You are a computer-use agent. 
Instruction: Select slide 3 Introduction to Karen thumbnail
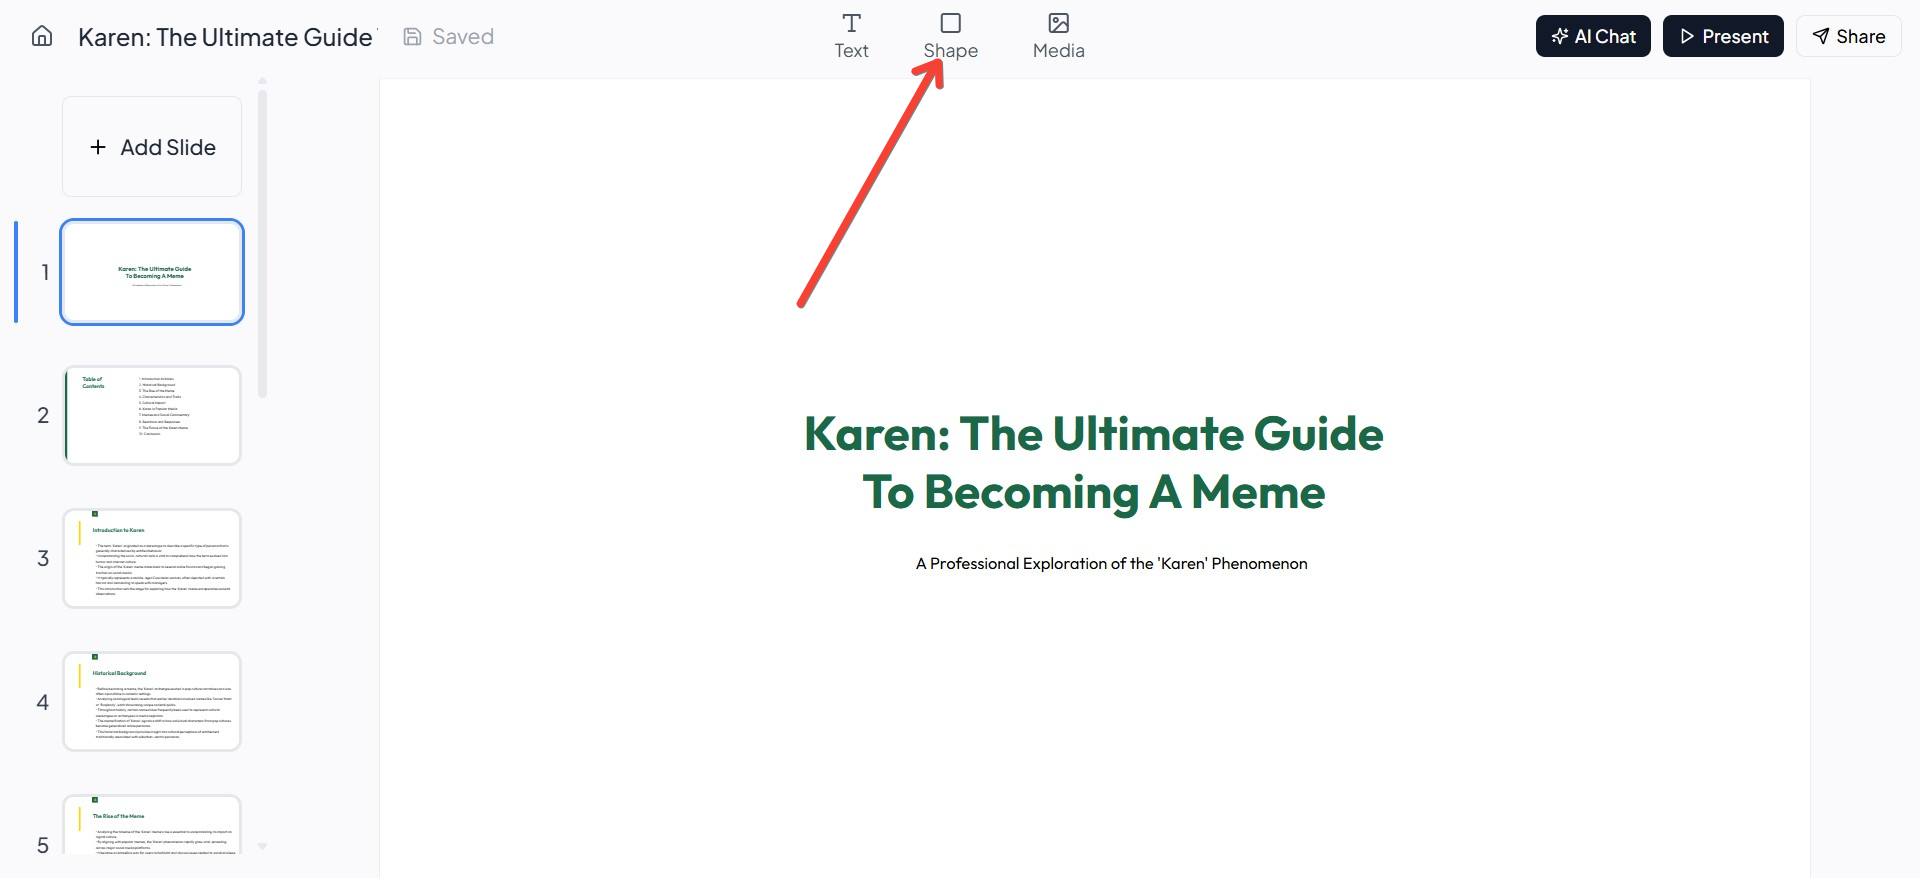coord(152,558)
